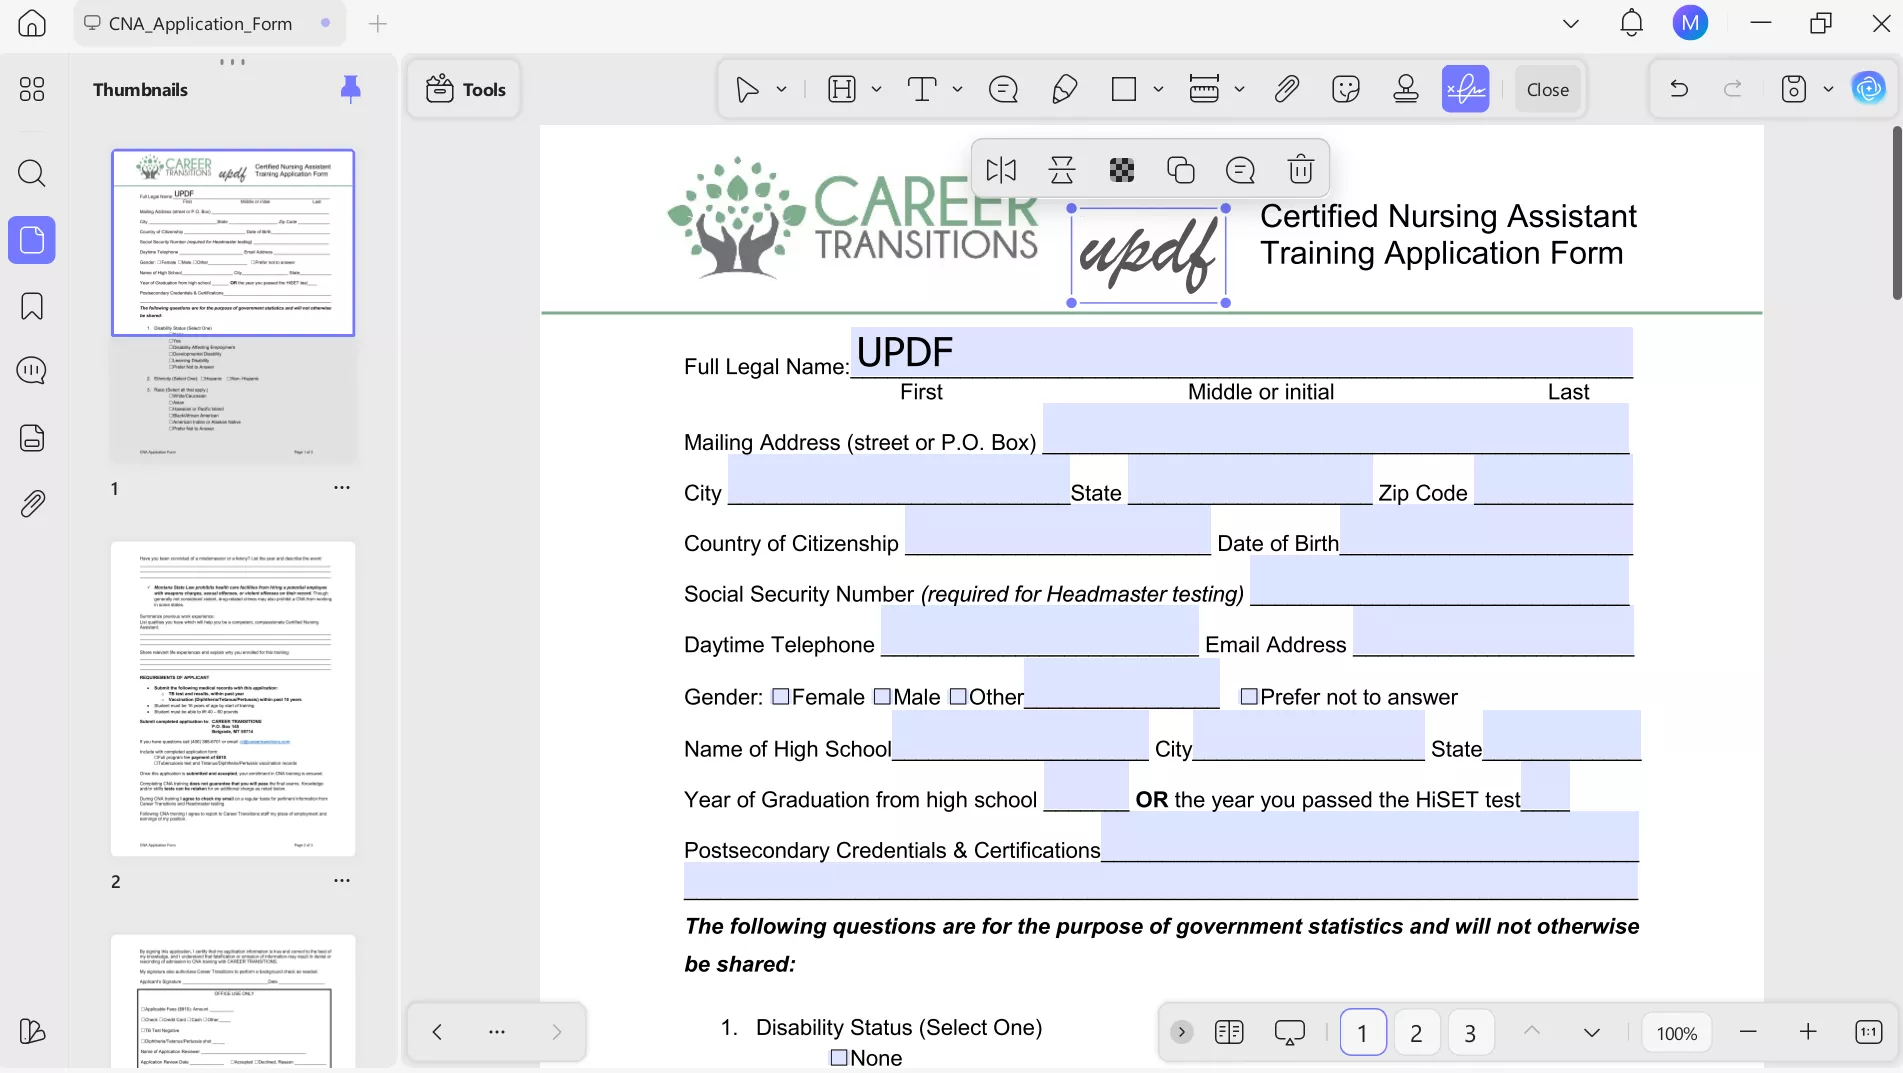Image resolution: width=1903 pixels, height=1073 pixels.
Task: Check the Prefer not to answer checkbox
Action: click(1249, 697)
